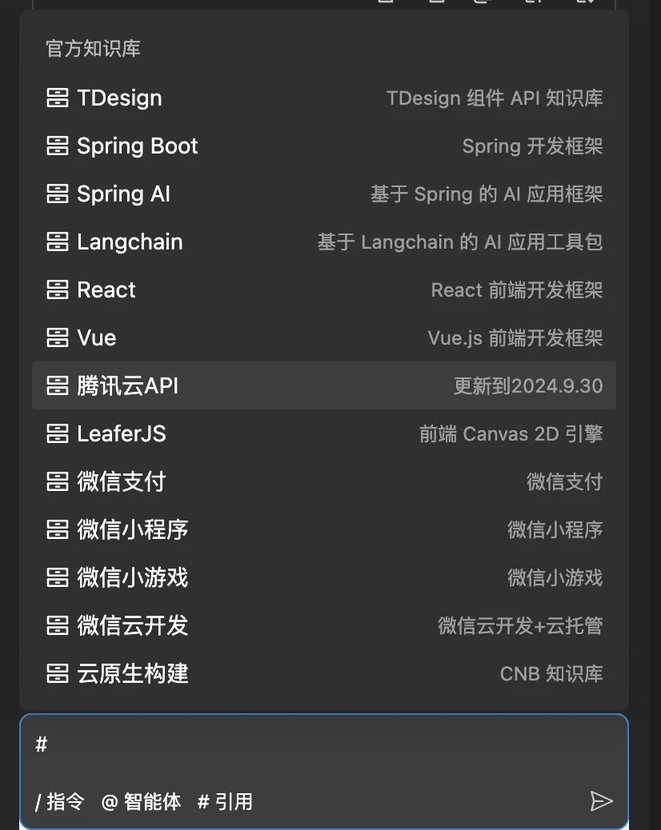The height and width of the screenshot is (830, 661).
Task: Select 微信小游戏 knowledge base
Action: pyautogui.click(x=324, y=578)
